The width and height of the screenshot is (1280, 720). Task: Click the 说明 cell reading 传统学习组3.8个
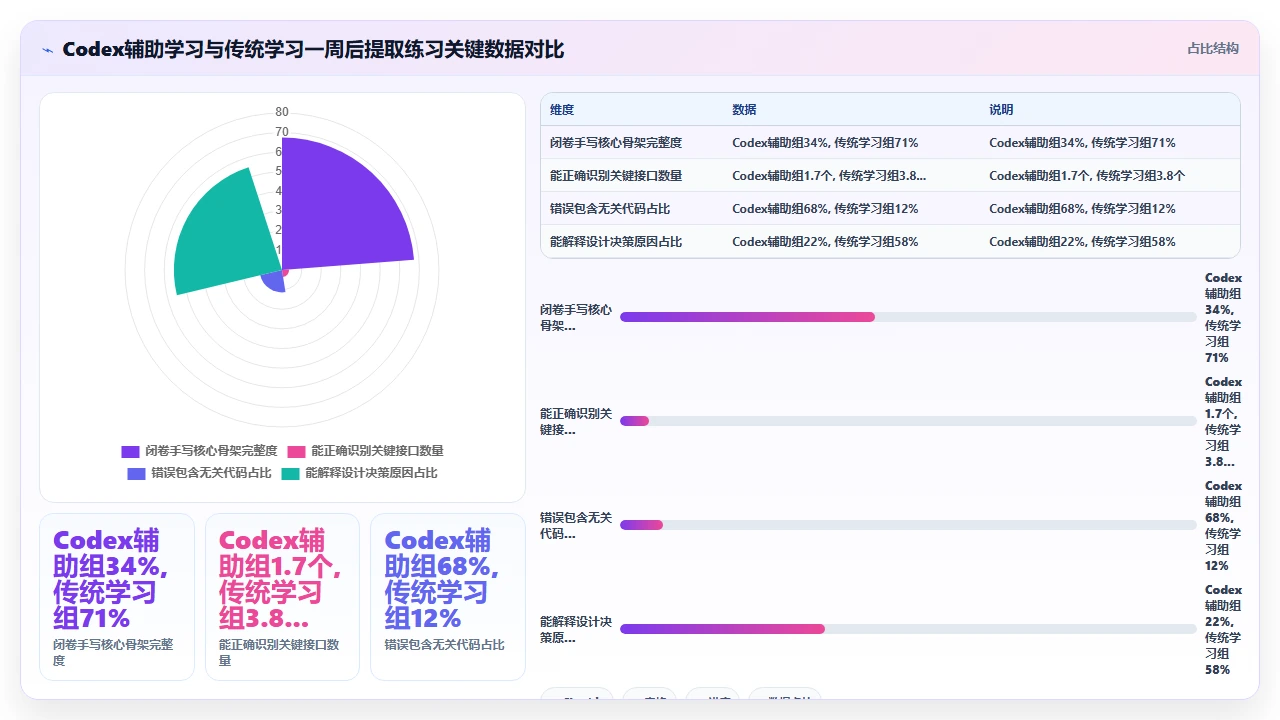1087,176
